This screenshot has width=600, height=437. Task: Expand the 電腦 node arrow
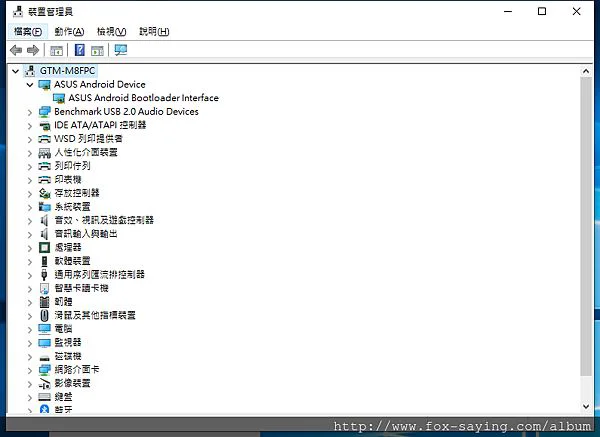pos(30,329)
